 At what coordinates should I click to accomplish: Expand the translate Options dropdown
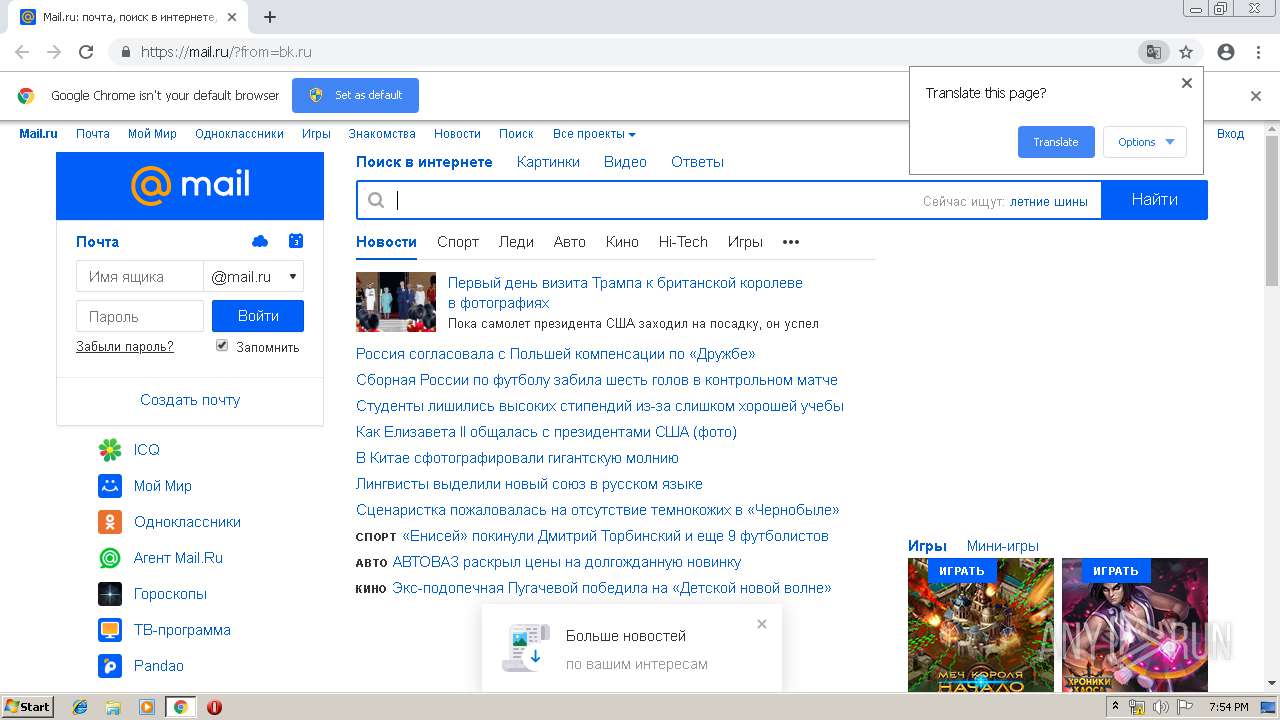coord(1145,142)
